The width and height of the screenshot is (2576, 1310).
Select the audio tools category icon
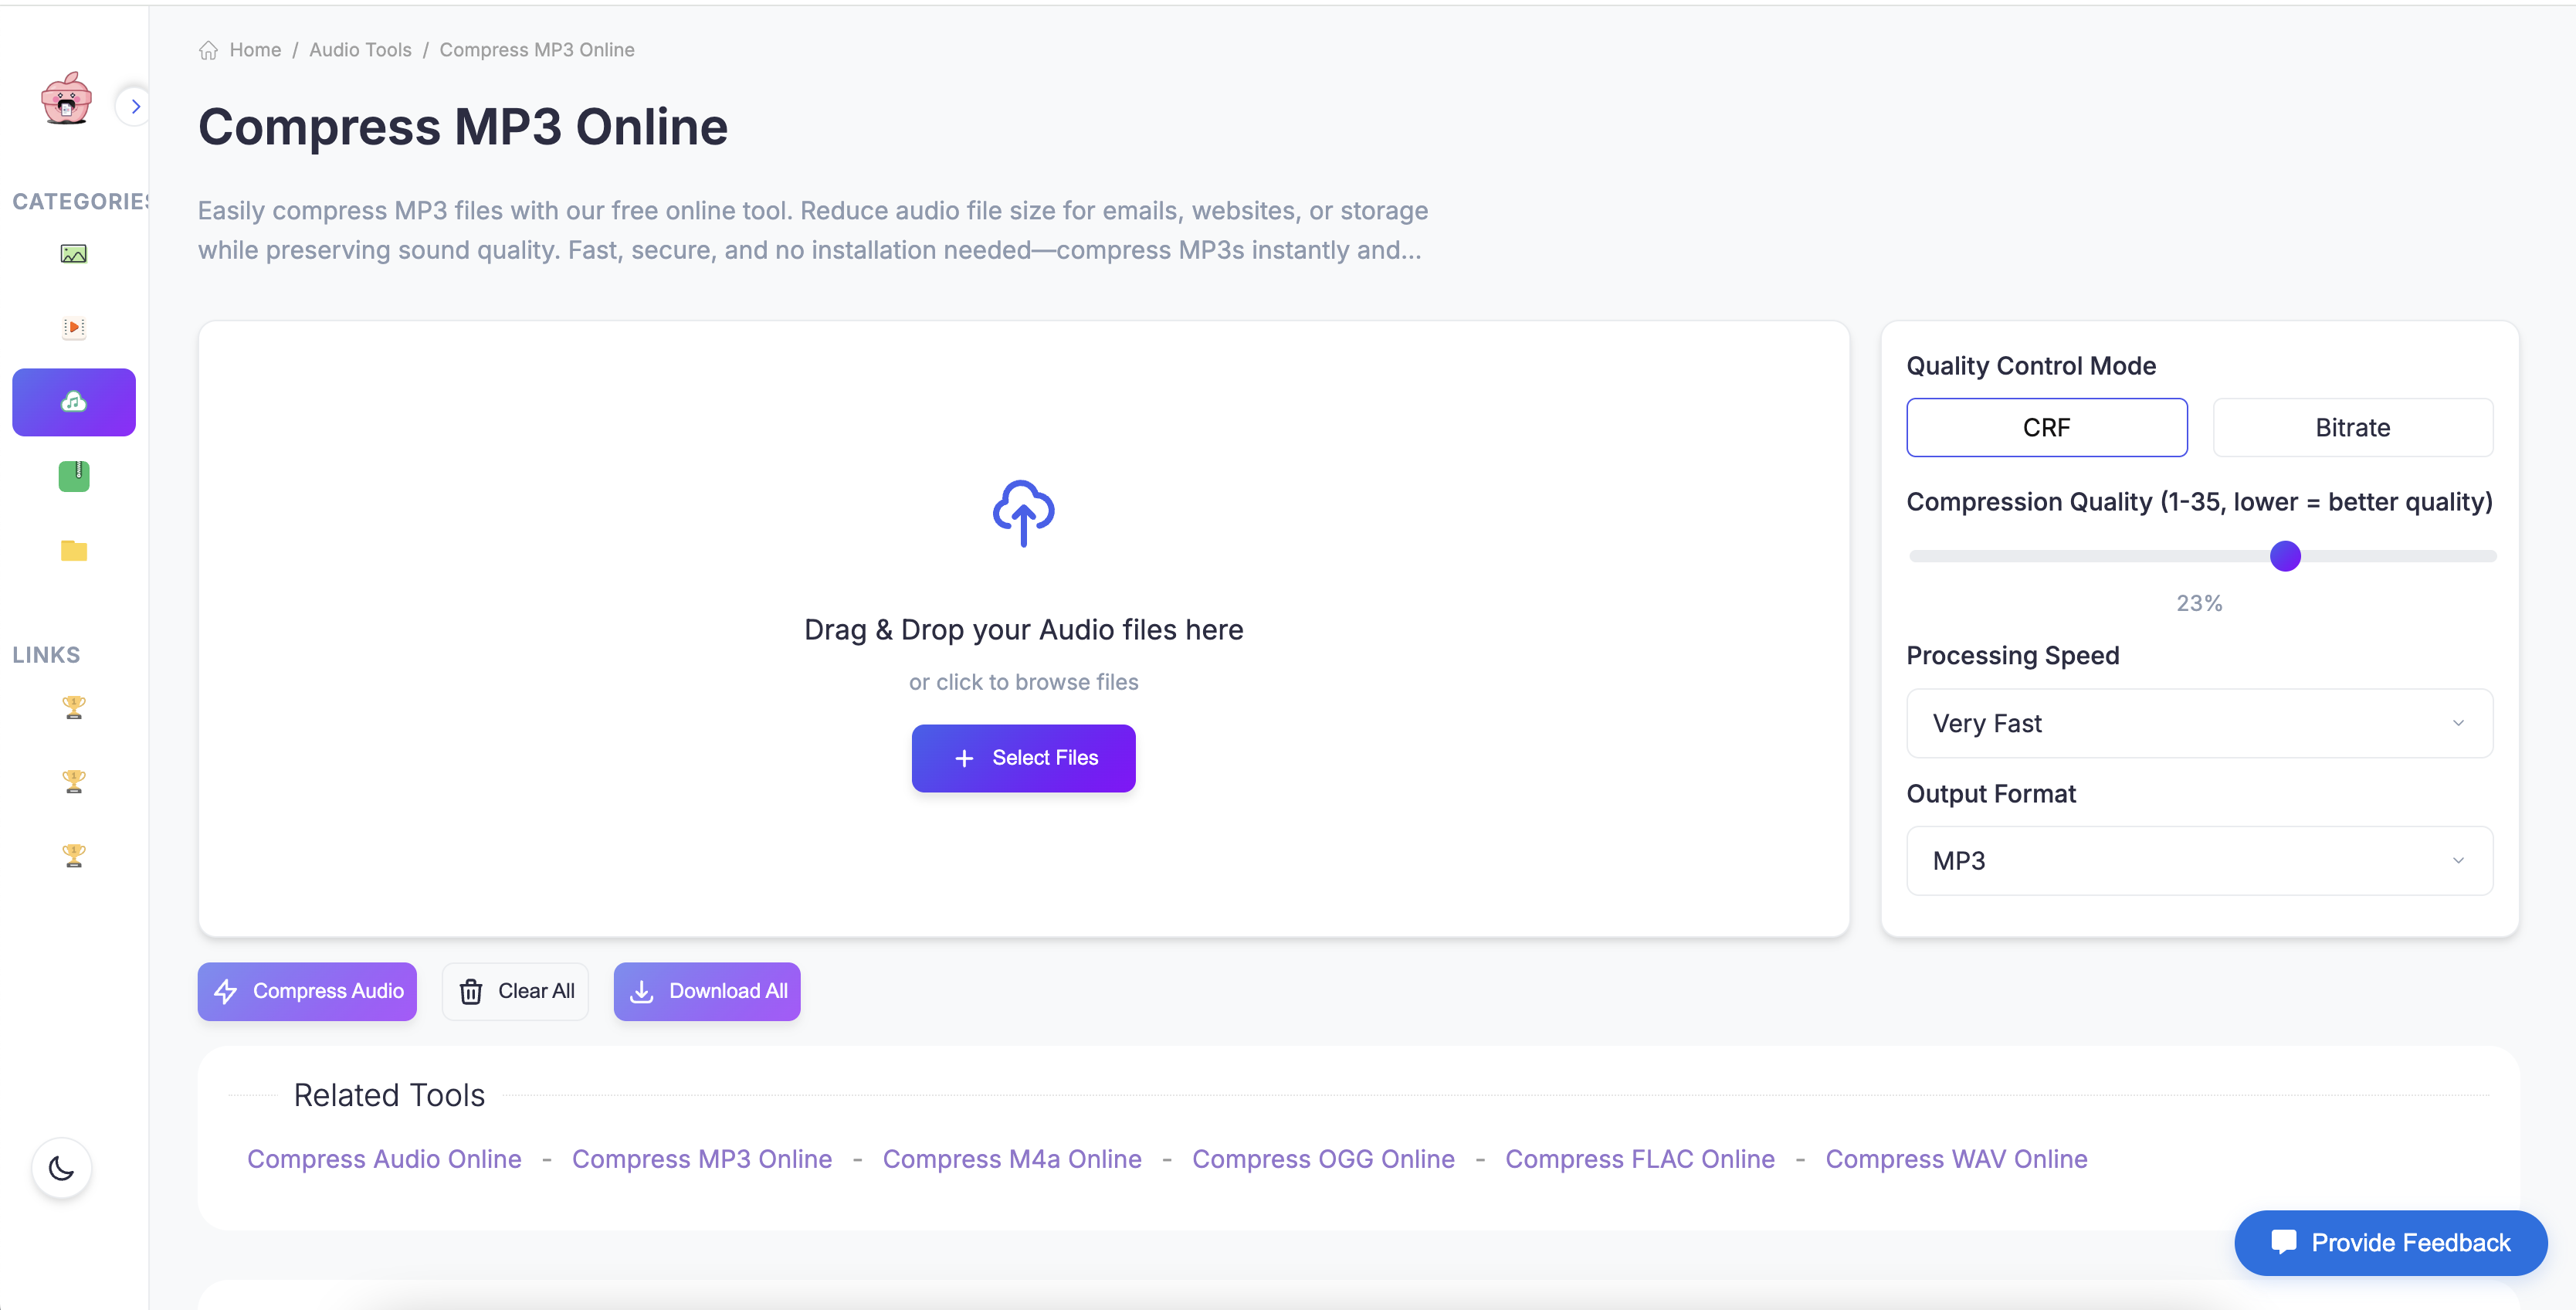click(73, 402)
